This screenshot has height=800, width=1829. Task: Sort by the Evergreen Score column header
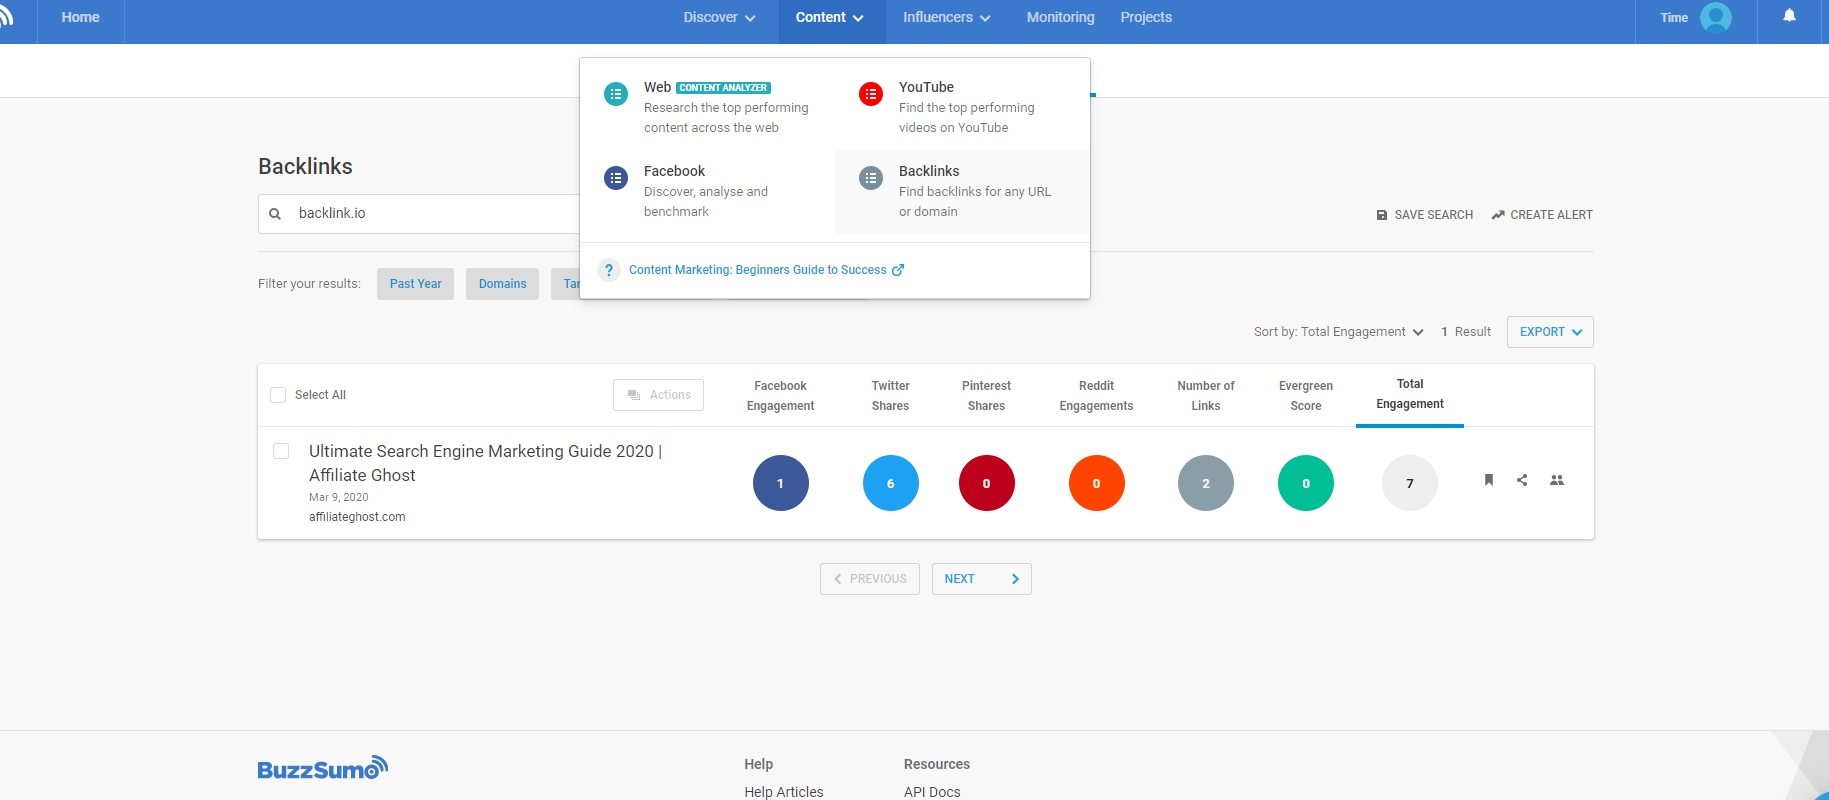[1306, 396]
